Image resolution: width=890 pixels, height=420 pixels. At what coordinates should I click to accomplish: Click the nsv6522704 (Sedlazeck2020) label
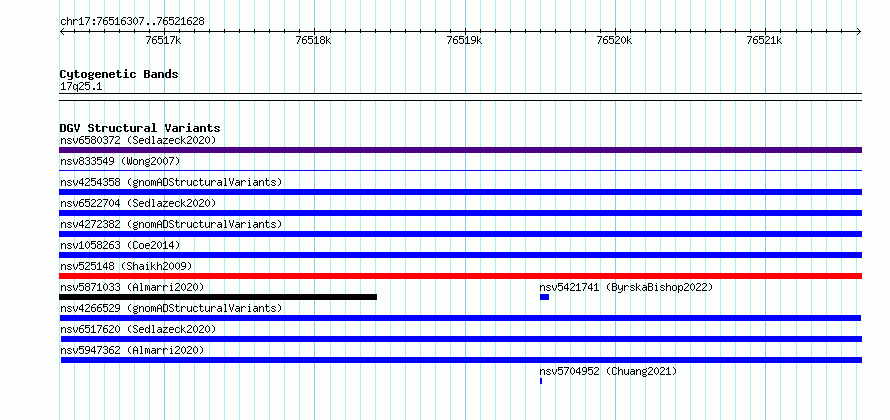(138, 203)
